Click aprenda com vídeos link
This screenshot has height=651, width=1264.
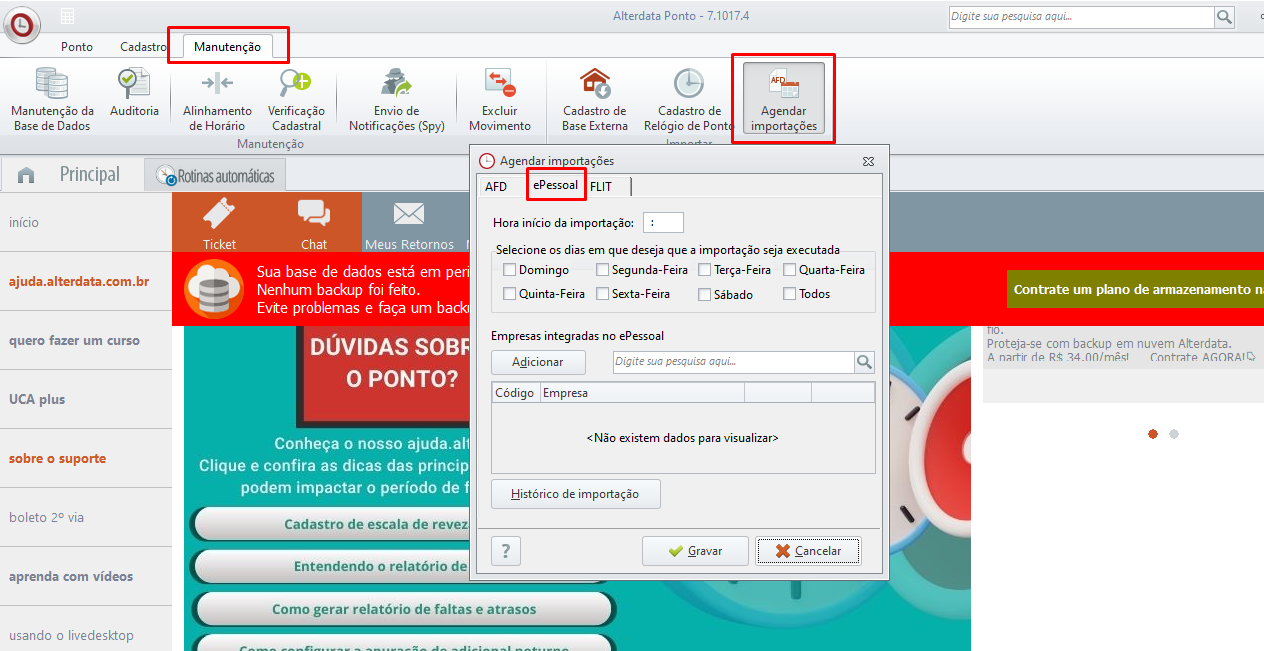[x=71, y=576]
